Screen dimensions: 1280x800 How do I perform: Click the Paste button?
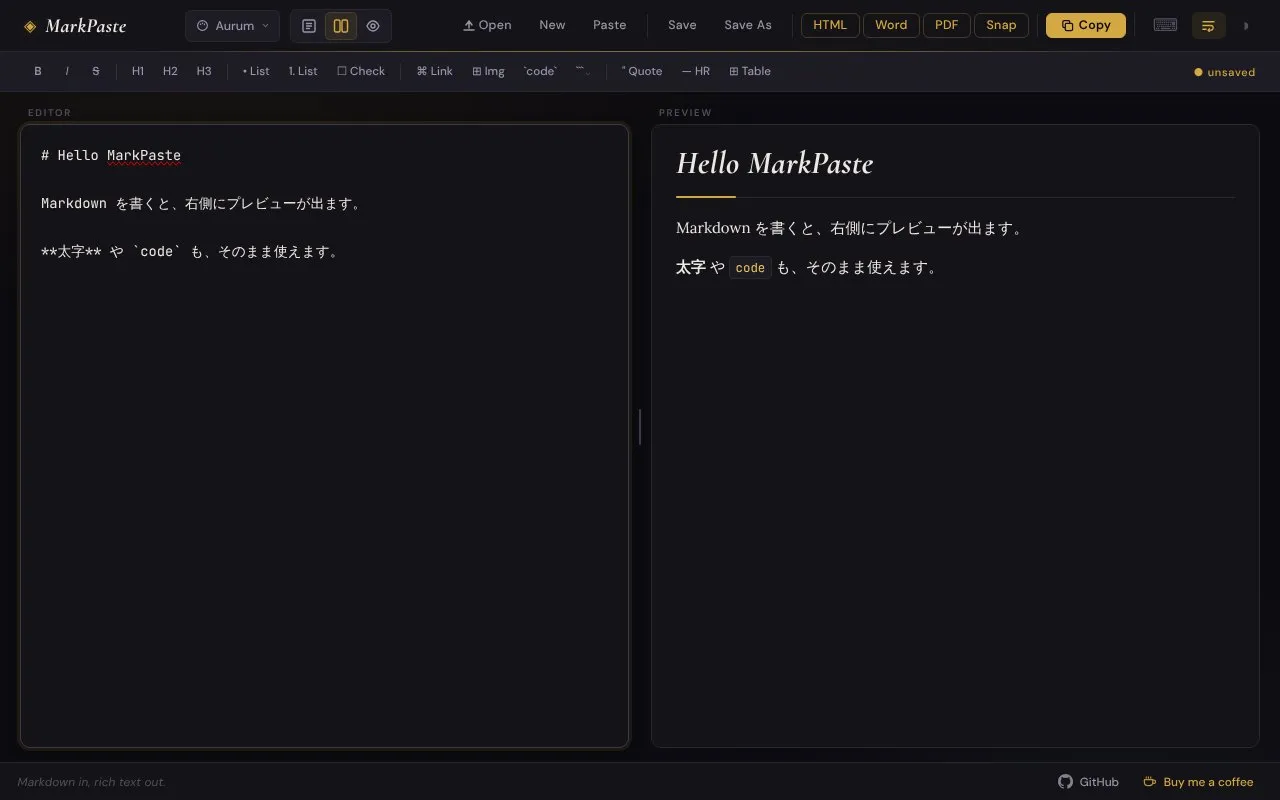[610, 26]
